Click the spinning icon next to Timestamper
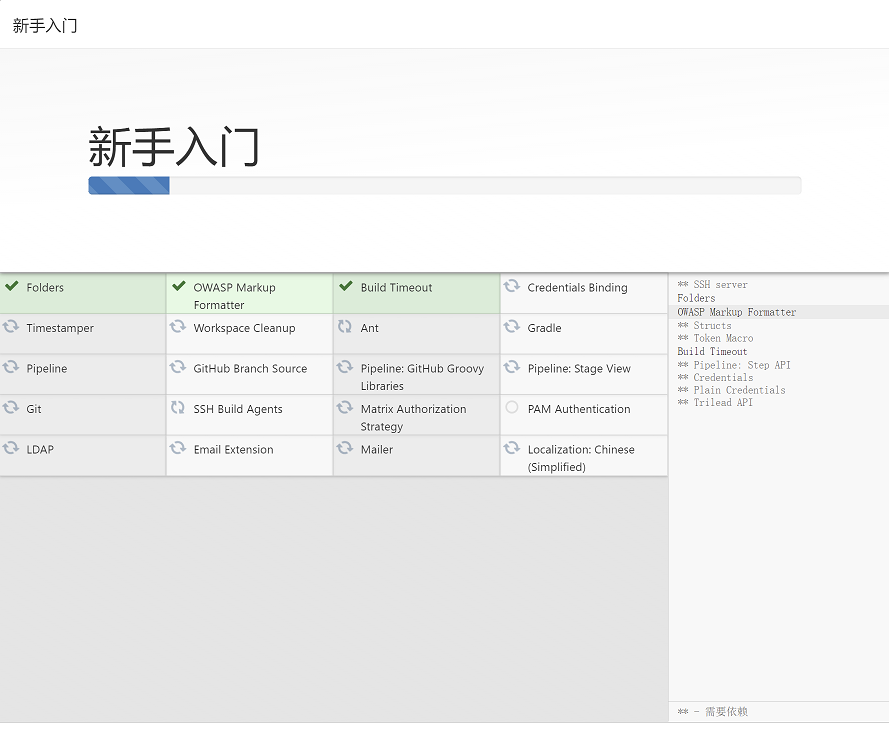Viewport: 889px width, 732px height. coord(12,327)
